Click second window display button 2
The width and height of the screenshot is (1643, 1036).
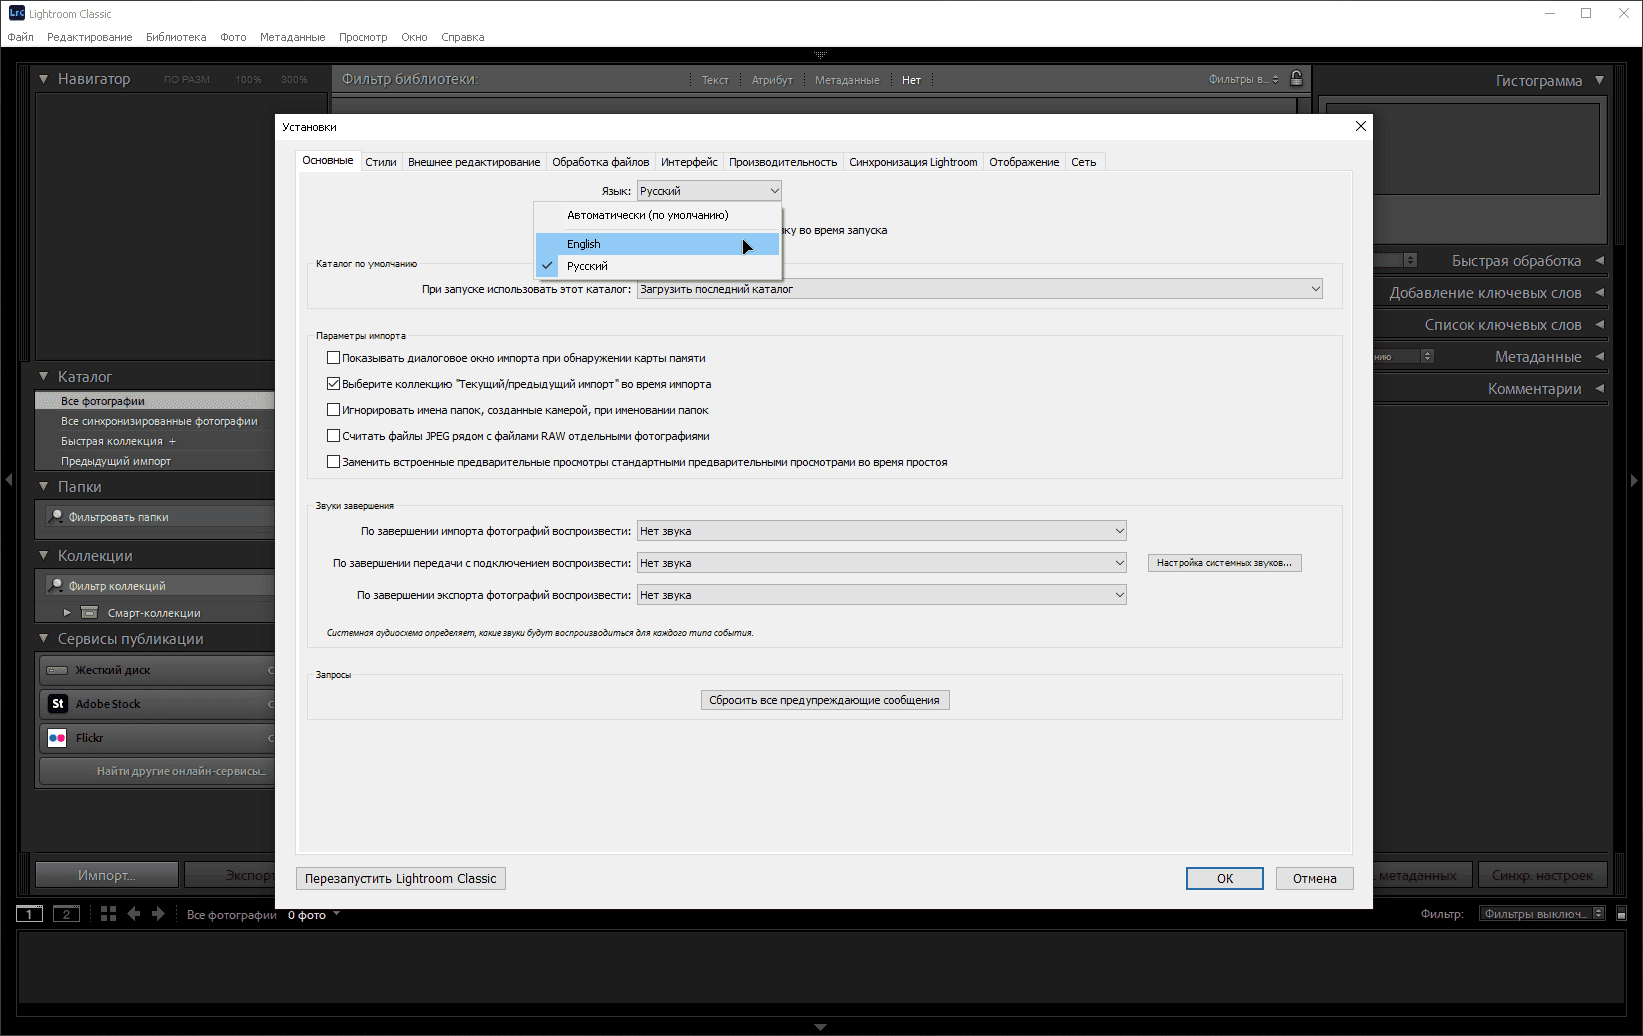pyautogui.click(x=66, y=914)
